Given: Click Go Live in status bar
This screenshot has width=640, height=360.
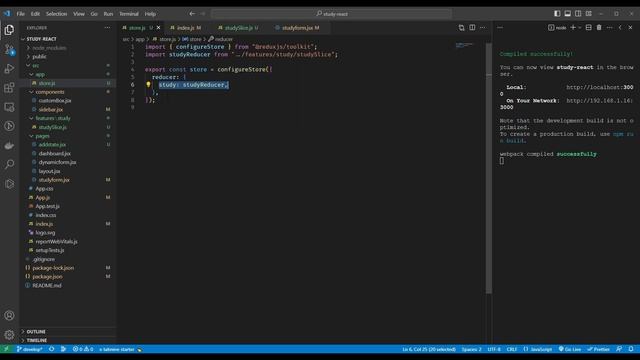Looking at the screenshot, I should point(570,349).
